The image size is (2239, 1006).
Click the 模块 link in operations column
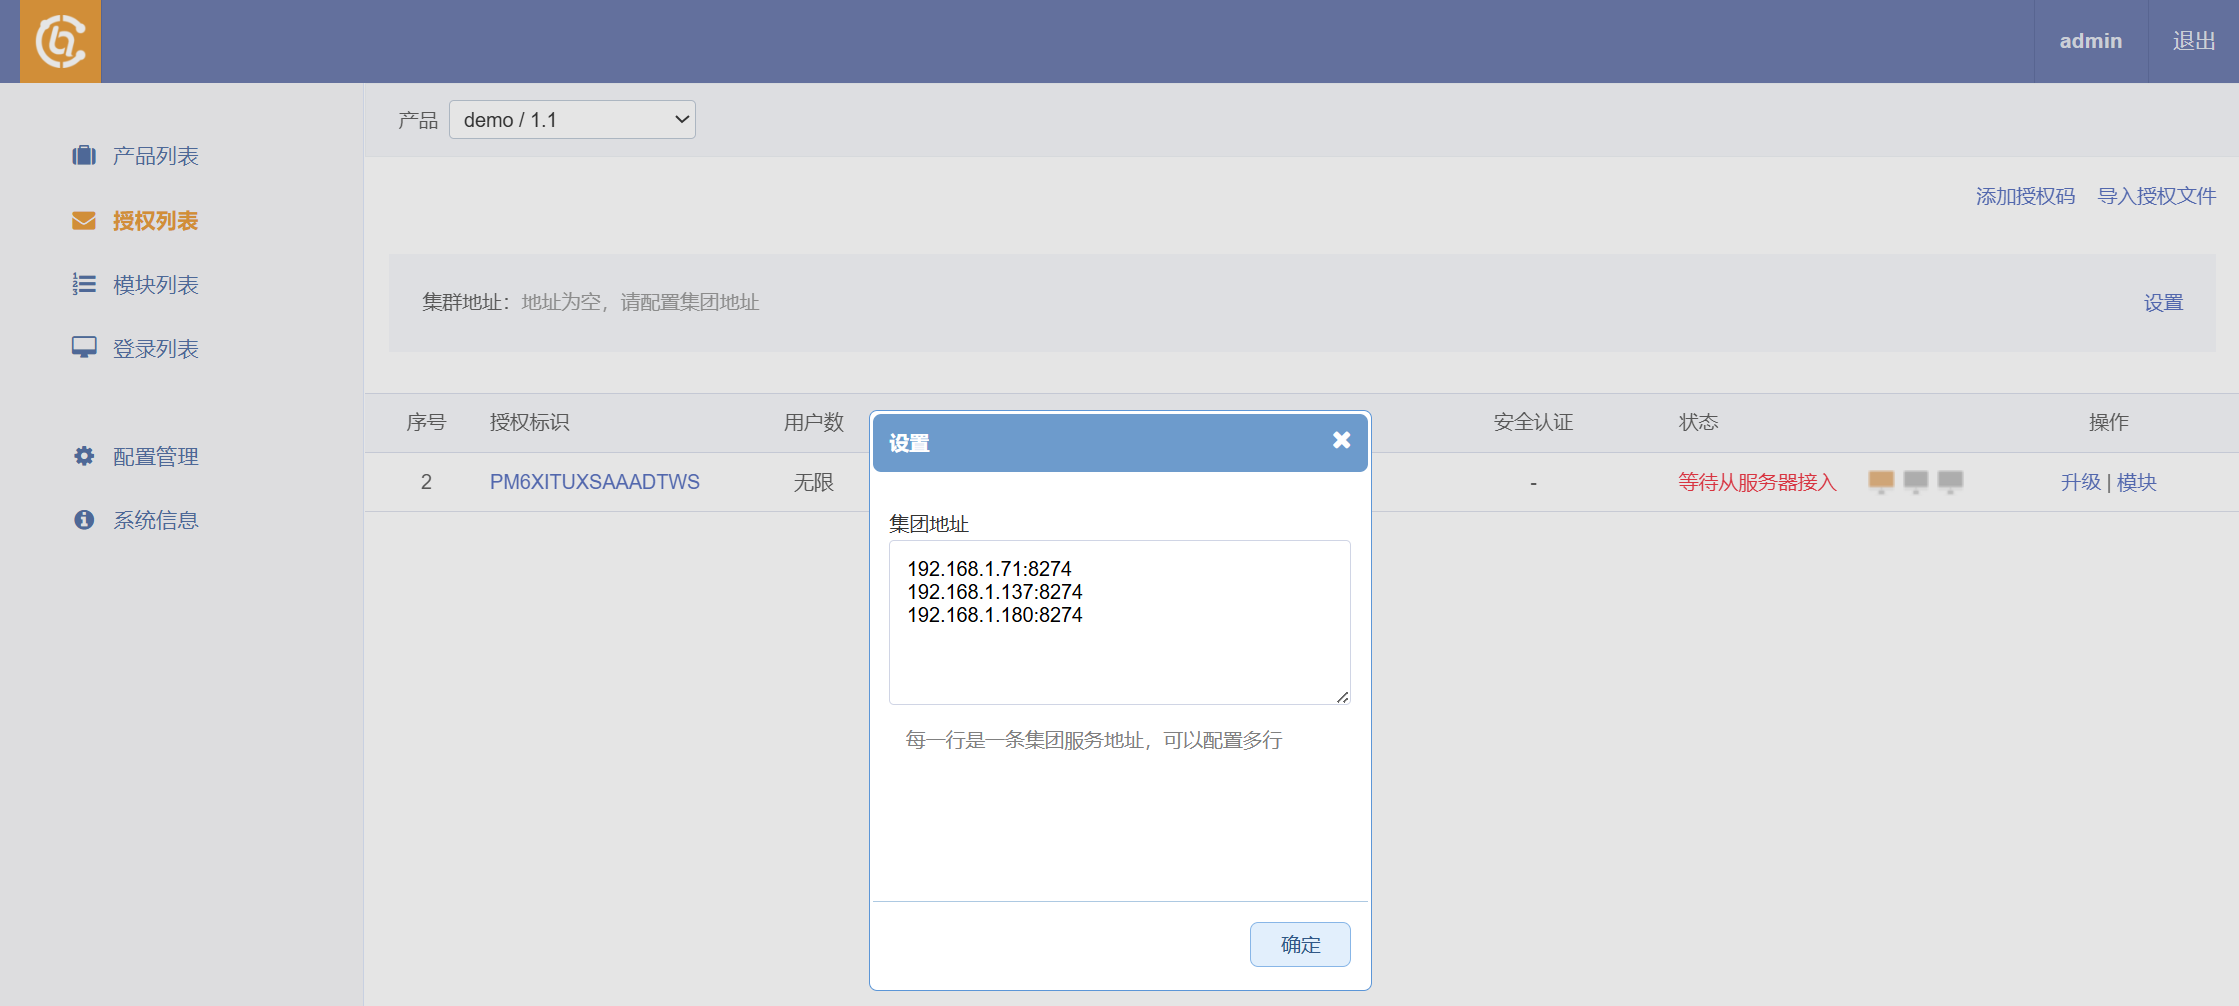click(x=2136, y=481)
